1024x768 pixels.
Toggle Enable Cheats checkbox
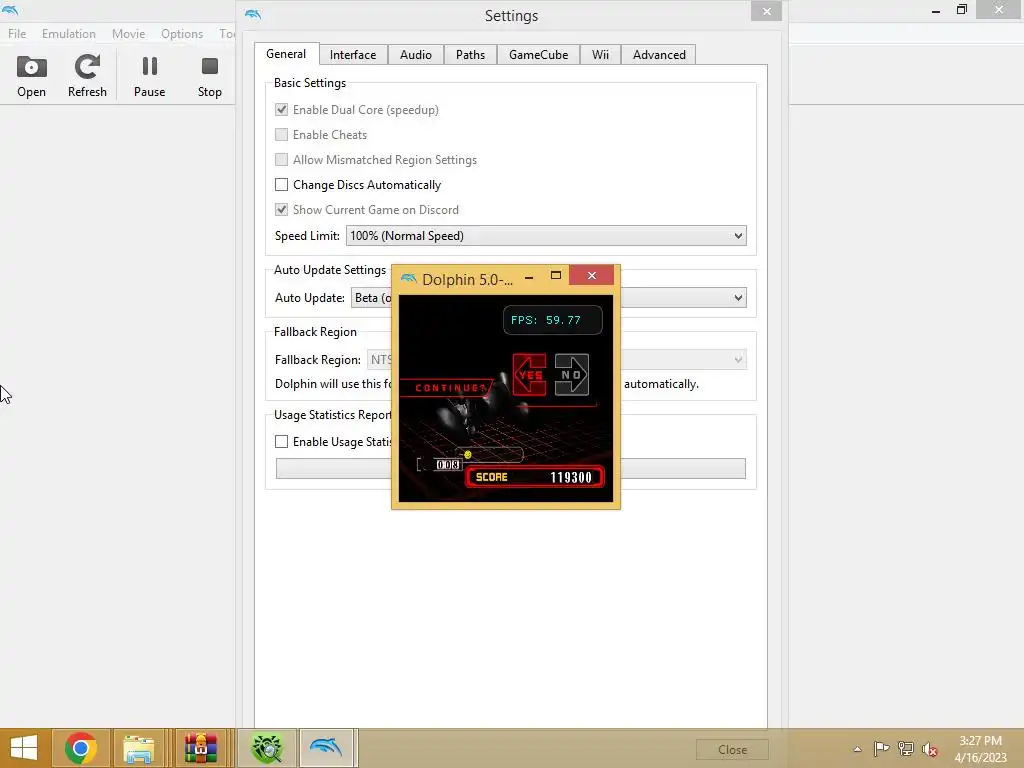coord(281,135)
